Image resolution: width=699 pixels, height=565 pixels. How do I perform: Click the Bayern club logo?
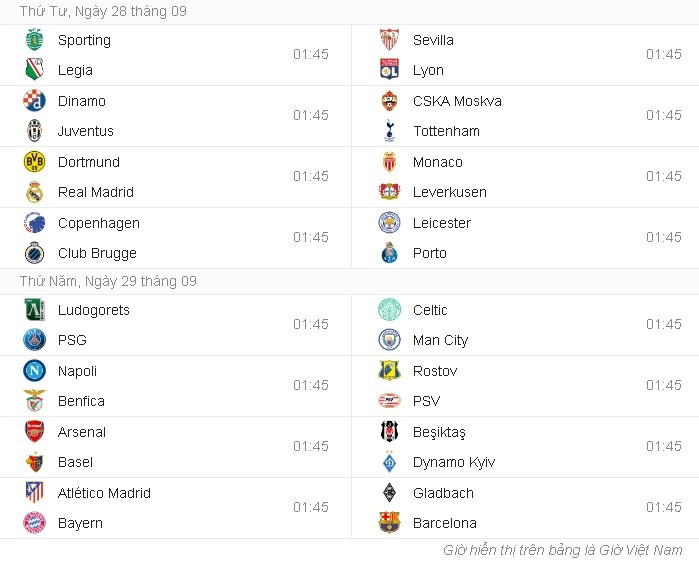(x=35, y=523)
